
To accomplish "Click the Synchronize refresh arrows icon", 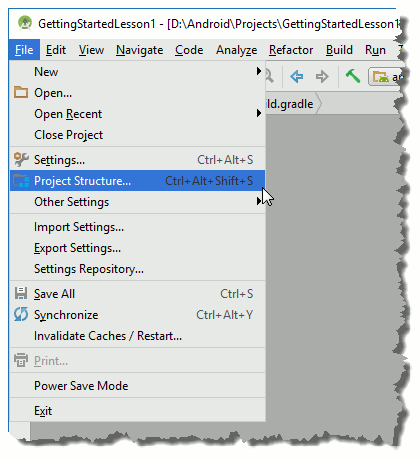I will (x=21, y=314).
